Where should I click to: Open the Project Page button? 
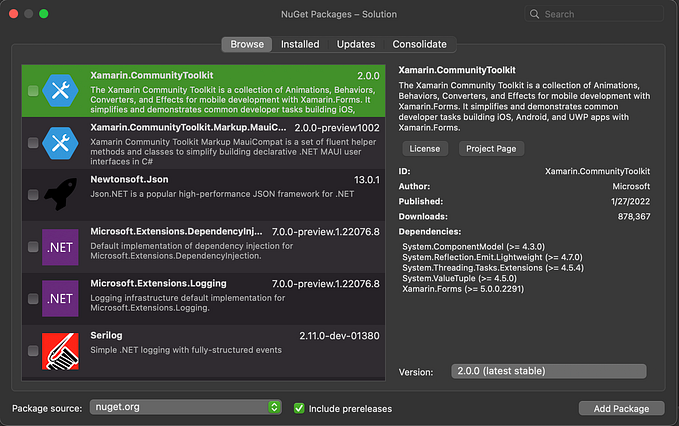[x=491, y=148]
